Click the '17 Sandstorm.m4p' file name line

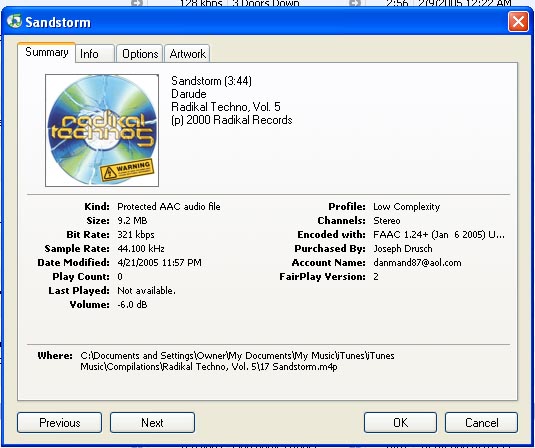209,367
